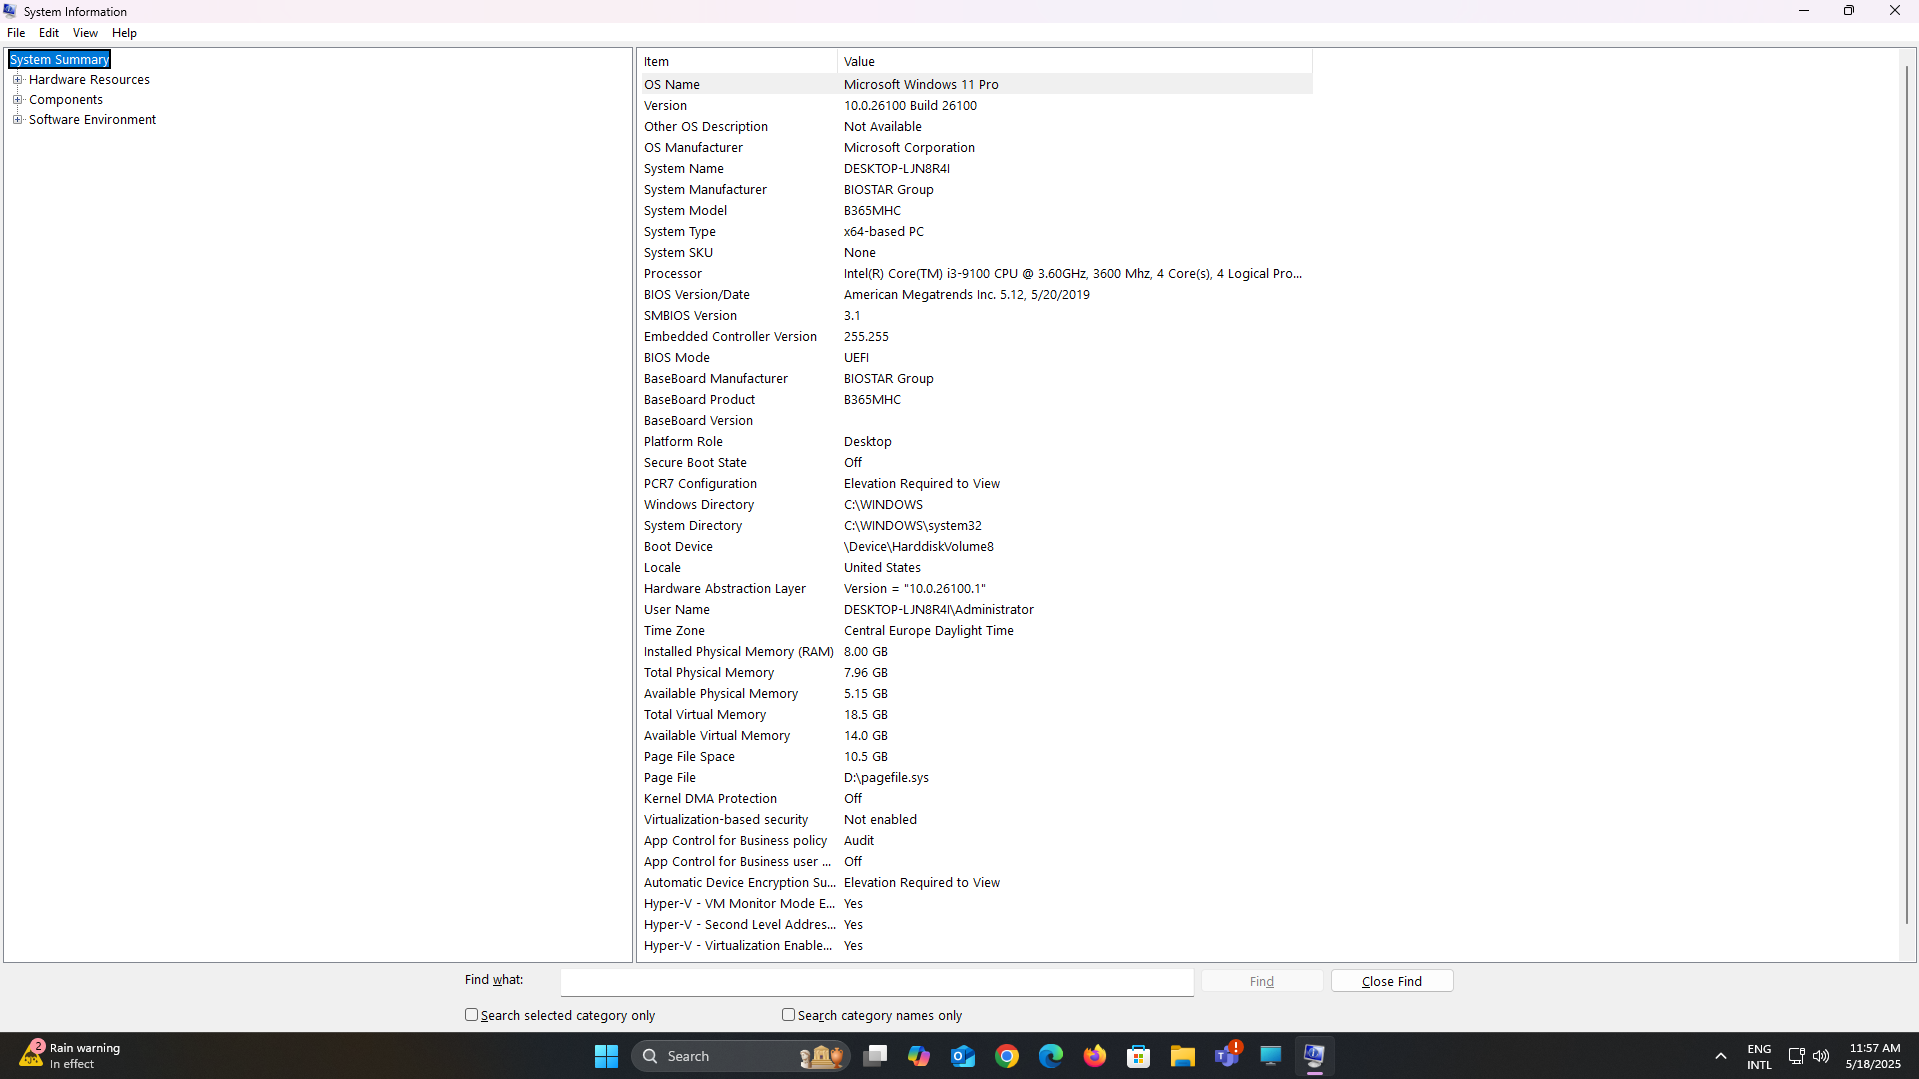This screenshot has width=1919, height=1079.
Task: Open the Rain warning weather widget
Action: pos(70,1056)
